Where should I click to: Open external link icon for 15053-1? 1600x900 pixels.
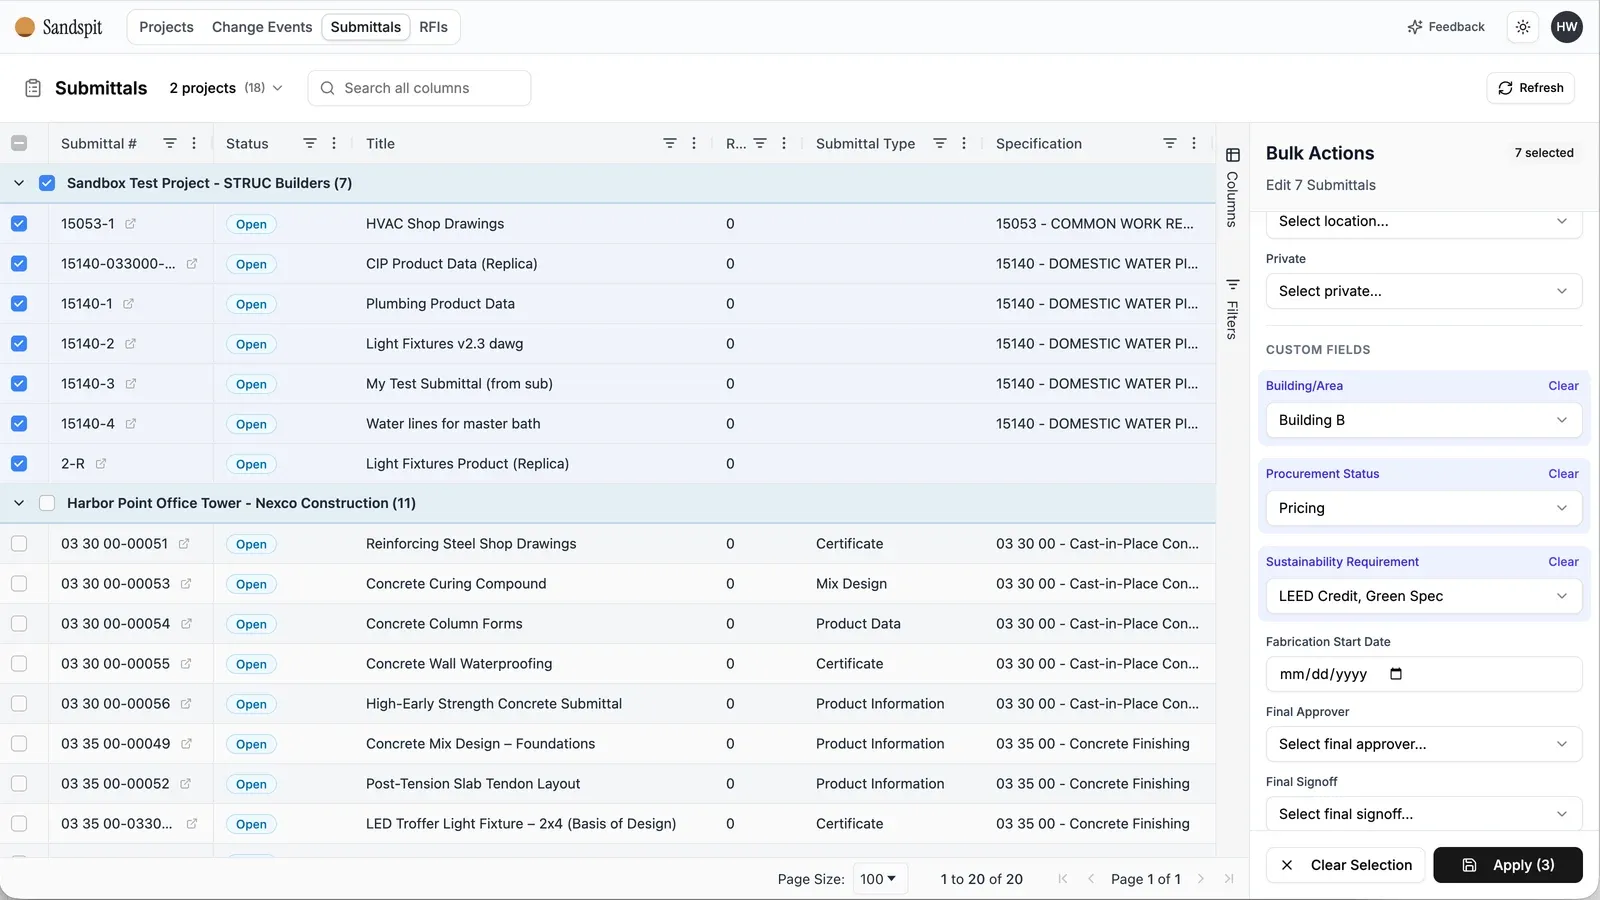click(130, 224)
